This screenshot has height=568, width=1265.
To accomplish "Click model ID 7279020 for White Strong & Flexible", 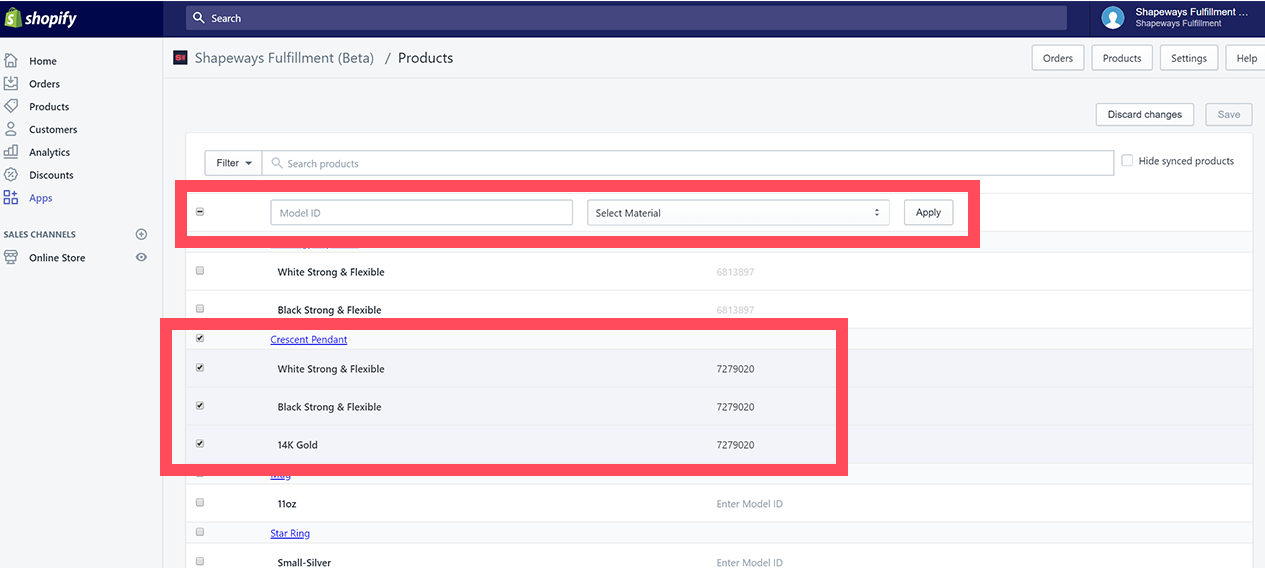I will [735, 369].
